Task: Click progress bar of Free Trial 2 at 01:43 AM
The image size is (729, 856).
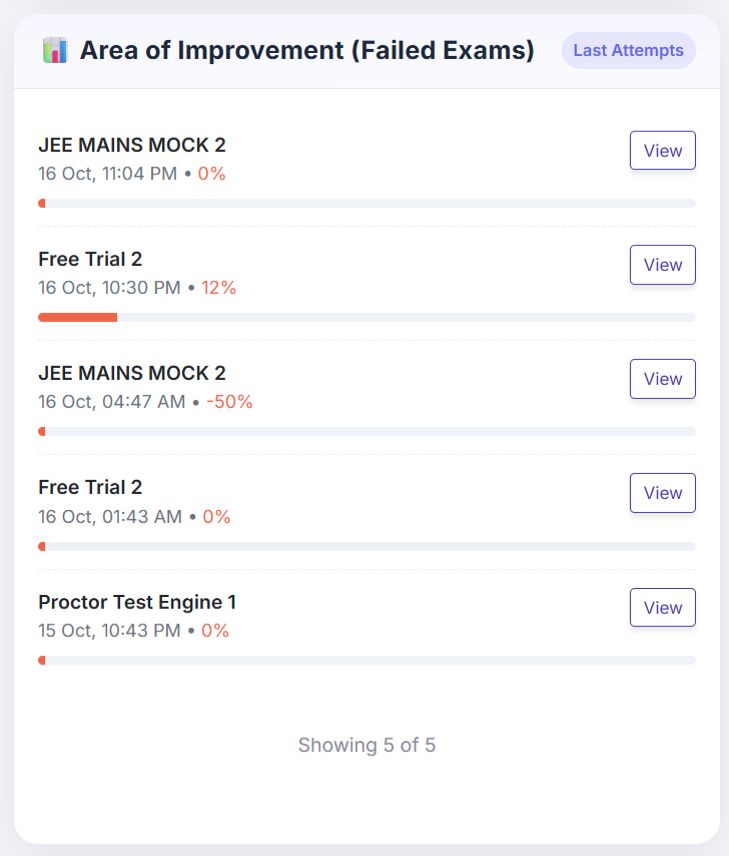Action: 366,546
